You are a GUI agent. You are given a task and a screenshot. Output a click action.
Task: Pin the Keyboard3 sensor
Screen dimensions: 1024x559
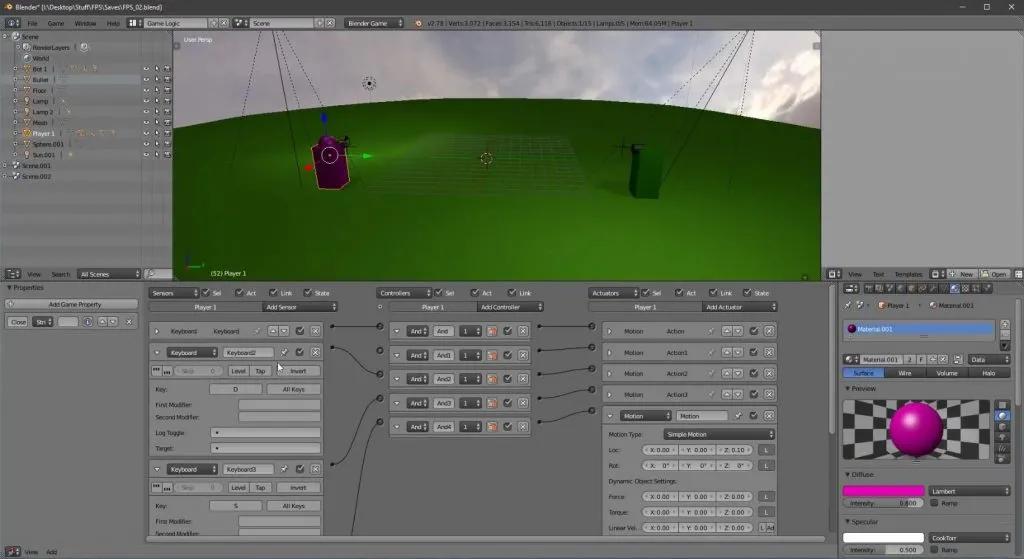tap(284, 469)
